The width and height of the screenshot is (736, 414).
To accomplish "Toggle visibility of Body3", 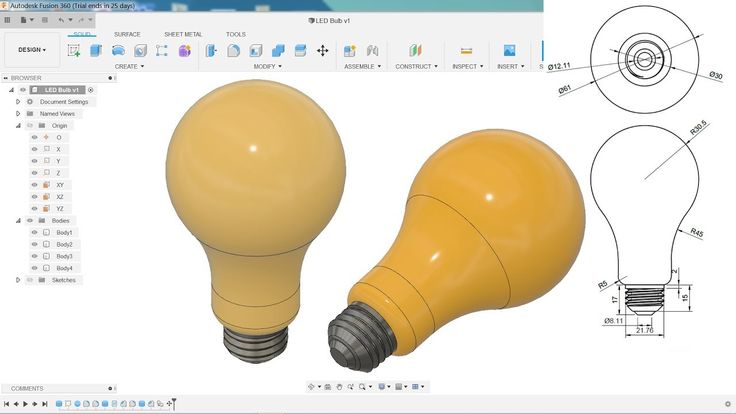I will tap(34, 256).
